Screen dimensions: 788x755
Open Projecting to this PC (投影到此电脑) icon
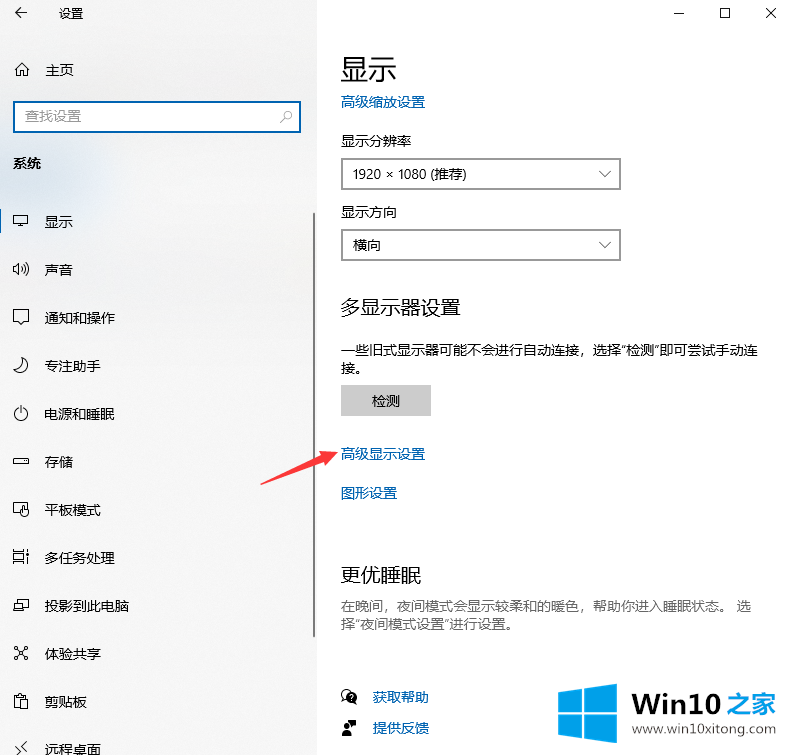[x=21, y=606]
